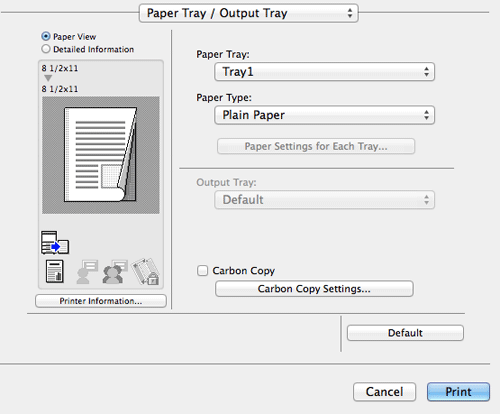Click the single user with speech bubble icon
The width and height of the screenshot is (500, 414).
point(87,272)
